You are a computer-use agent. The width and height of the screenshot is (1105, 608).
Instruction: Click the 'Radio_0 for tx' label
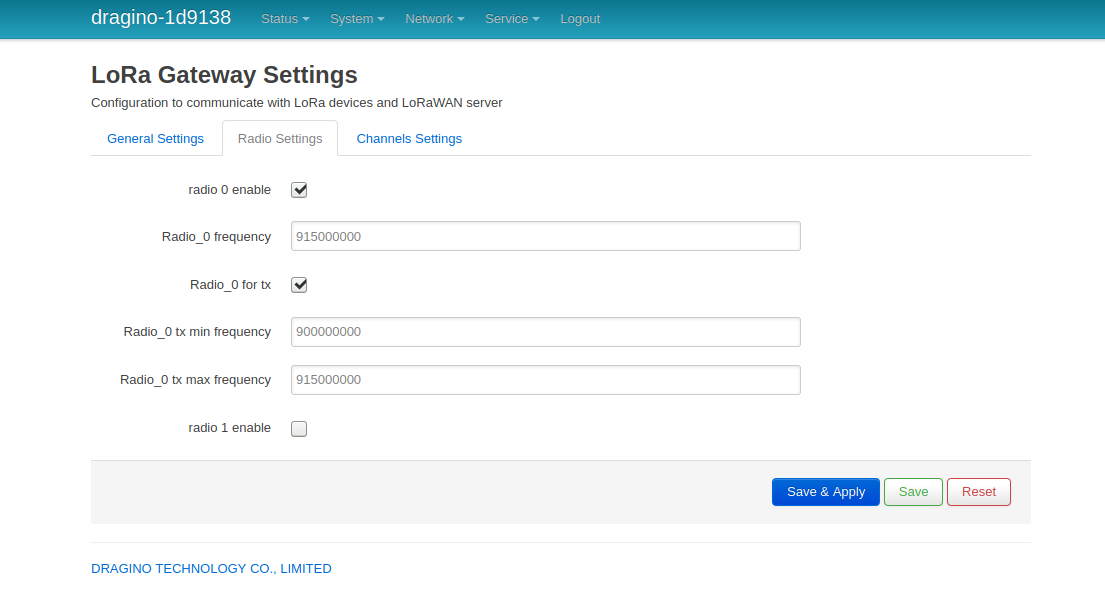pos(230,285)
